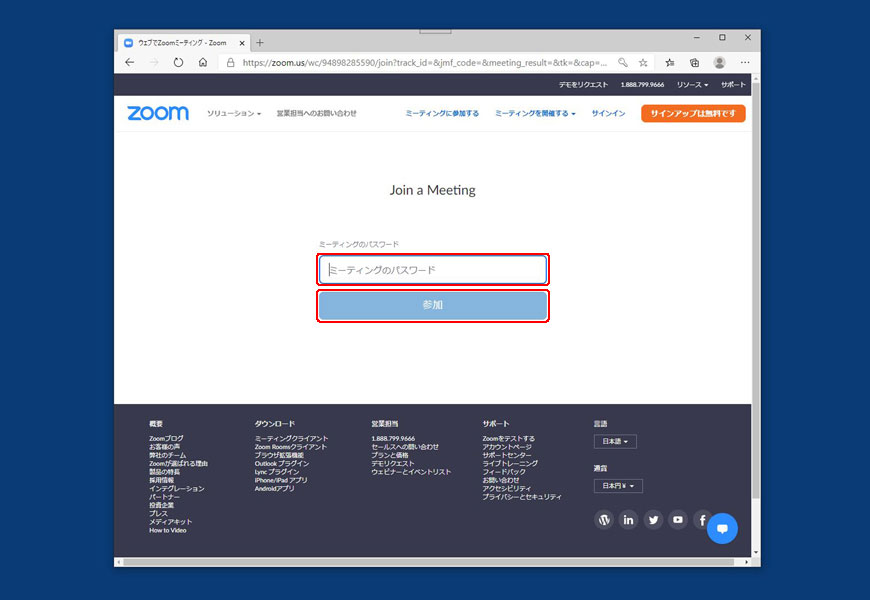Image resolution: width=870 pixels, height=600 pixels.
Task: Focus the ミーティングのパスワード input field
Action: coord(433,270)
